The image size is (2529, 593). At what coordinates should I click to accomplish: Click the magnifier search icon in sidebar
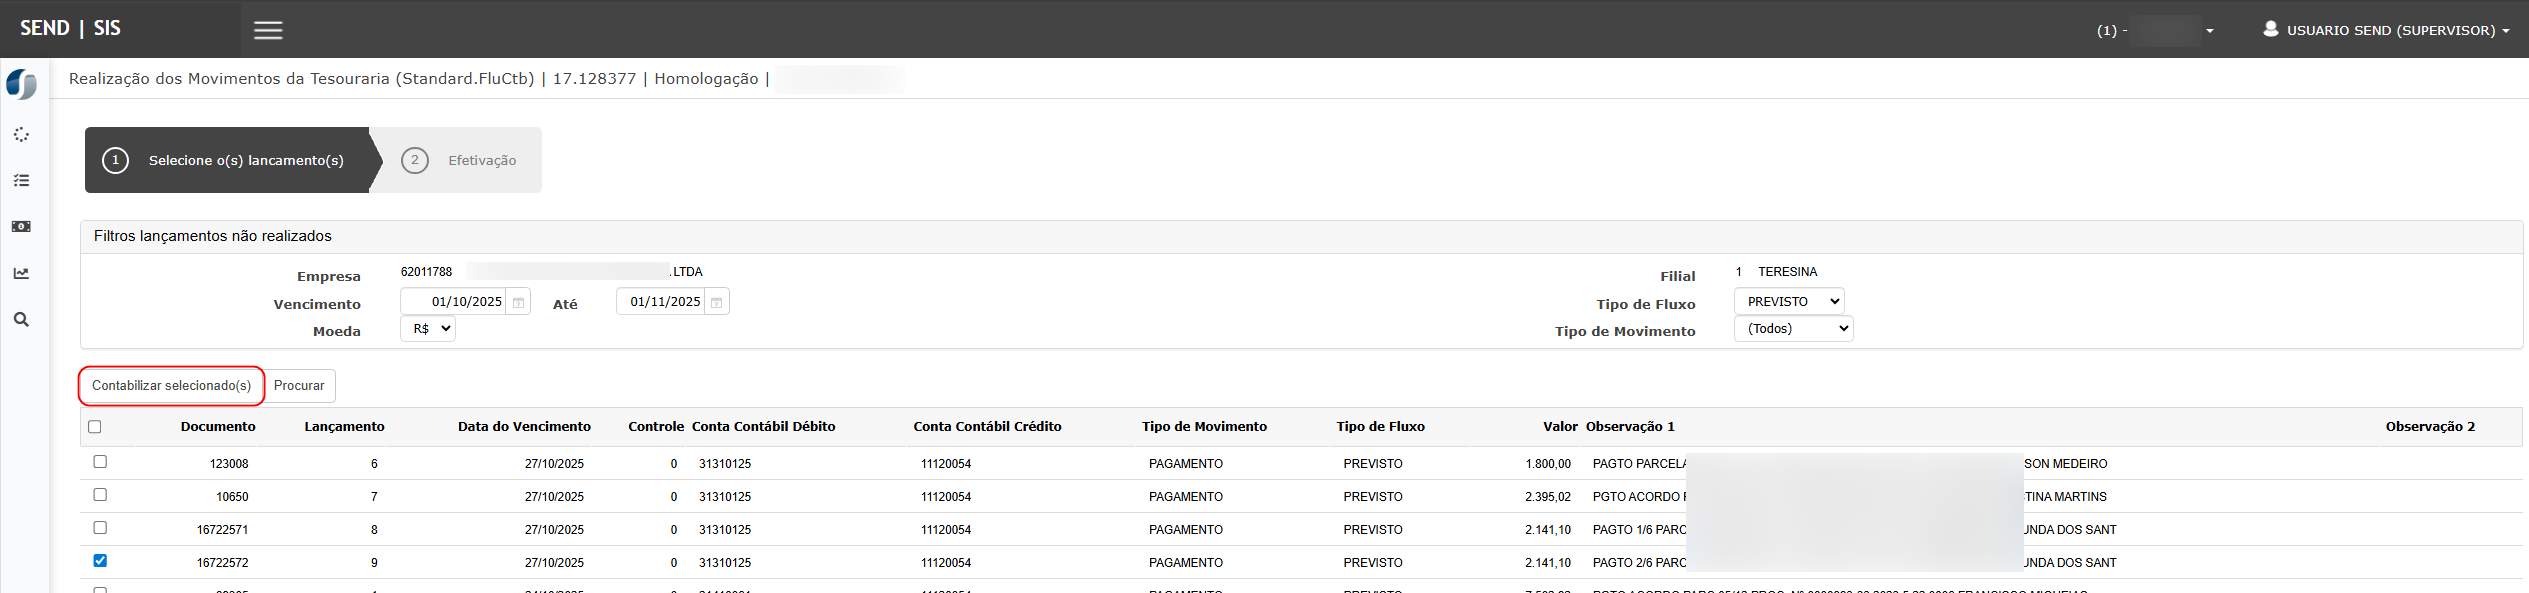21,320
